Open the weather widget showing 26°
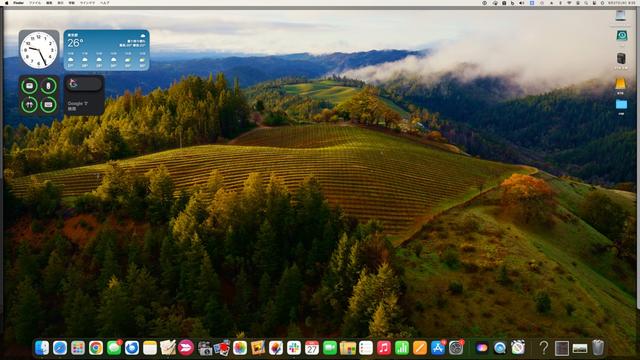Screen dimensions: 640x360 [x=106, y=50]
